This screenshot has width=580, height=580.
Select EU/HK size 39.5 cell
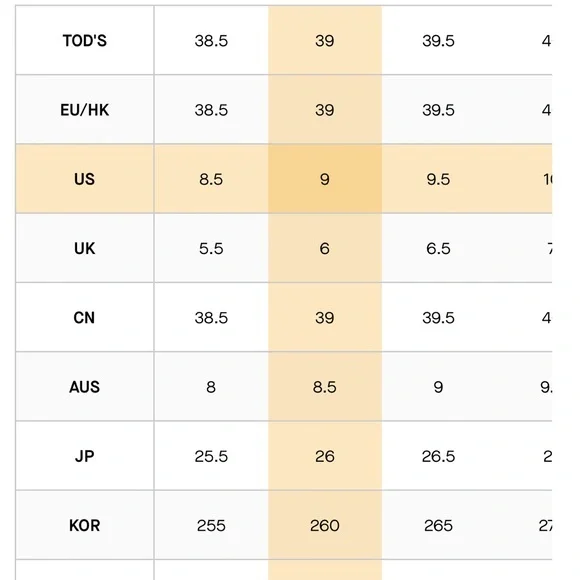click(x=438, y=110)
